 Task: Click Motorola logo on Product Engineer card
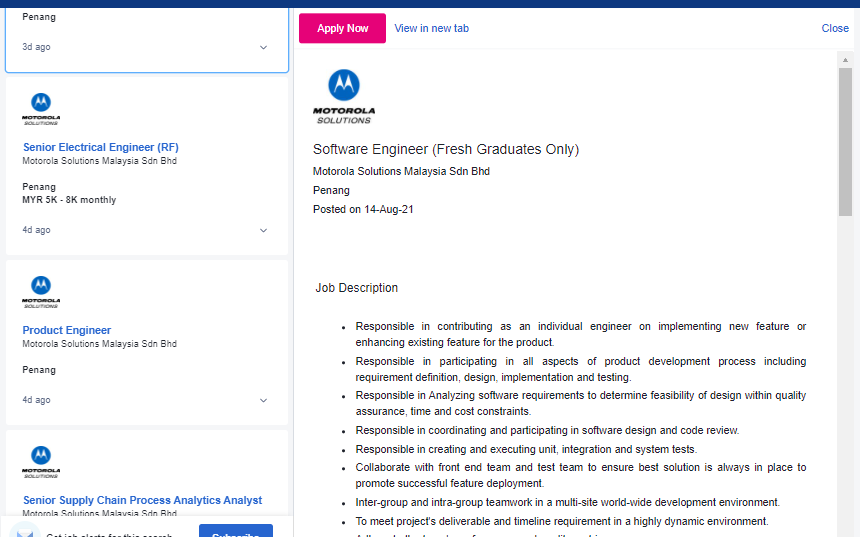point(41,292)
